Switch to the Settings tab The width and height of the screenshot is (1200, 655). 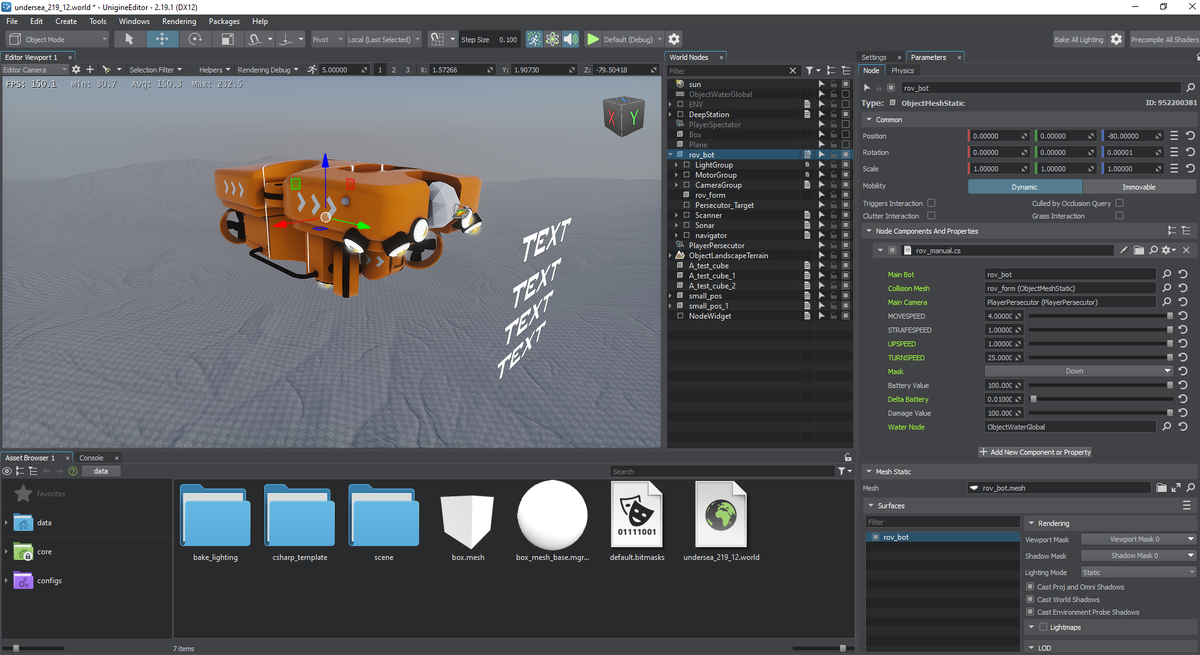click(874, 57)
